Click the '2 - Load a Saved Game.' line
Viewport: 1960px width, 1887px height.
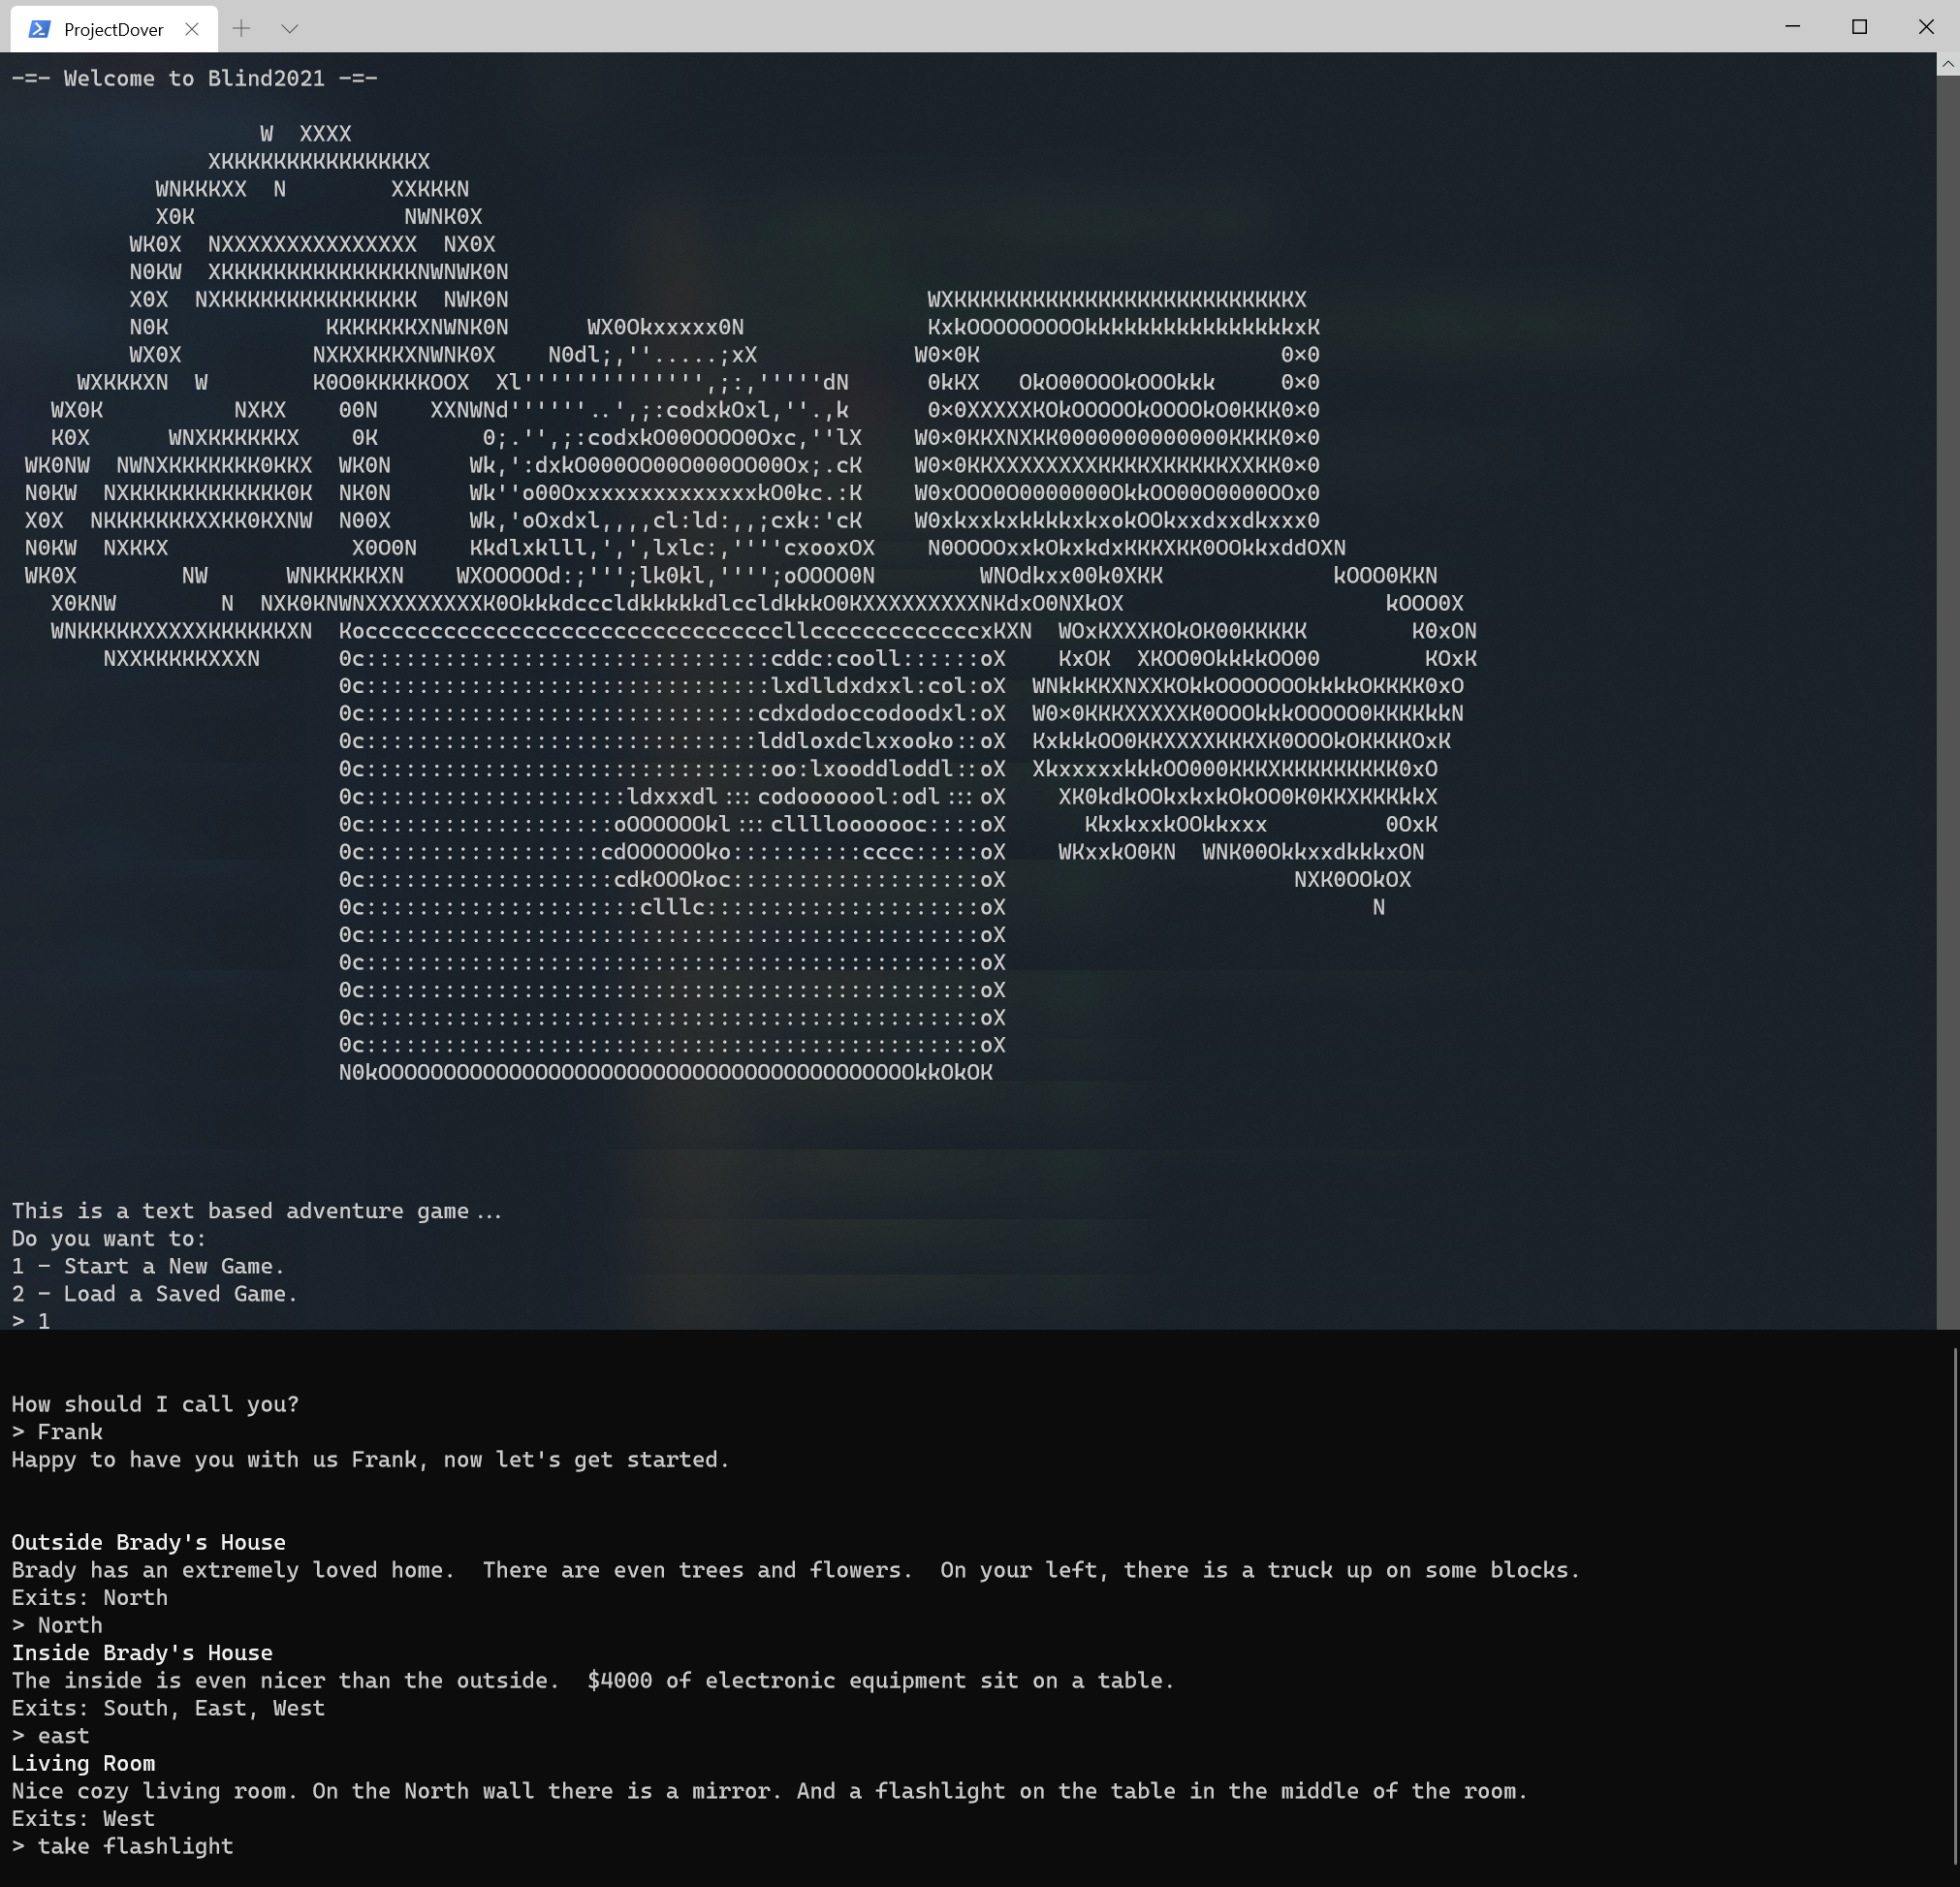click(x=154, y=1294)
